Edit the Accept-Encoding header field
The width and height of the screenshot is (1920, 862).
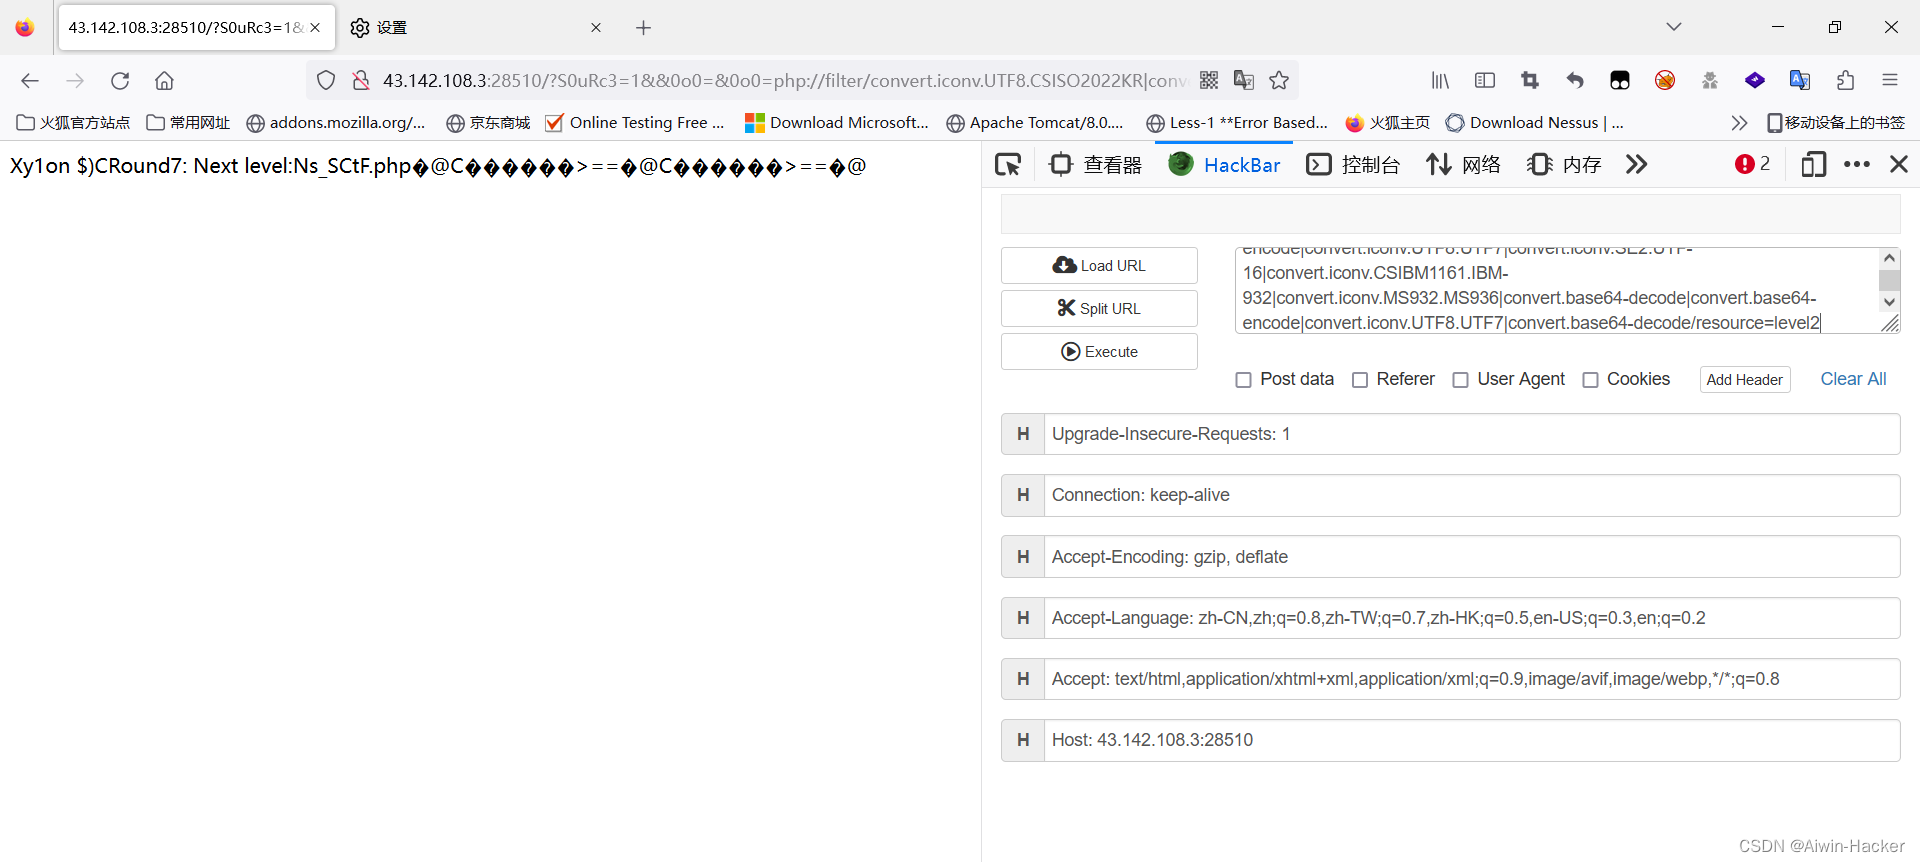click(1472, 557)
